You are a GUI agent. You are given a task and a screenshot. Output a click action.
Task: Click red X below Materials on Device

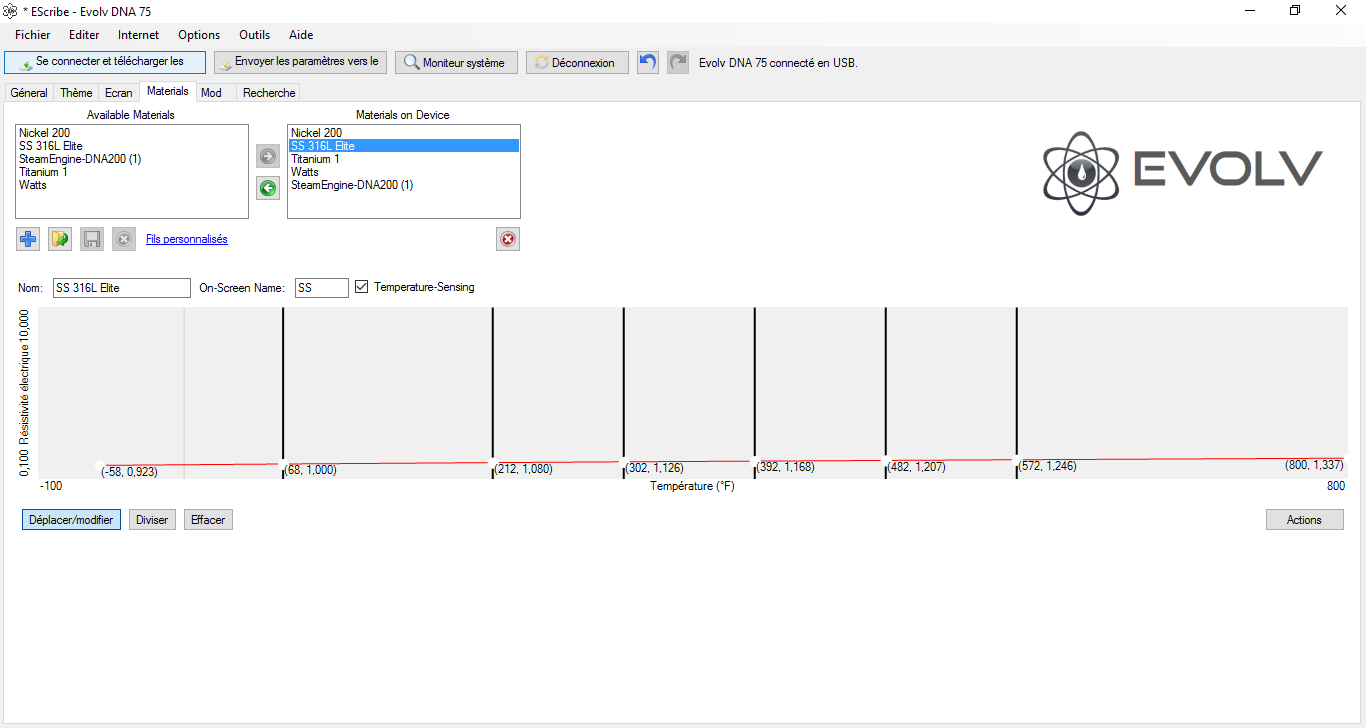pos(508,239)
